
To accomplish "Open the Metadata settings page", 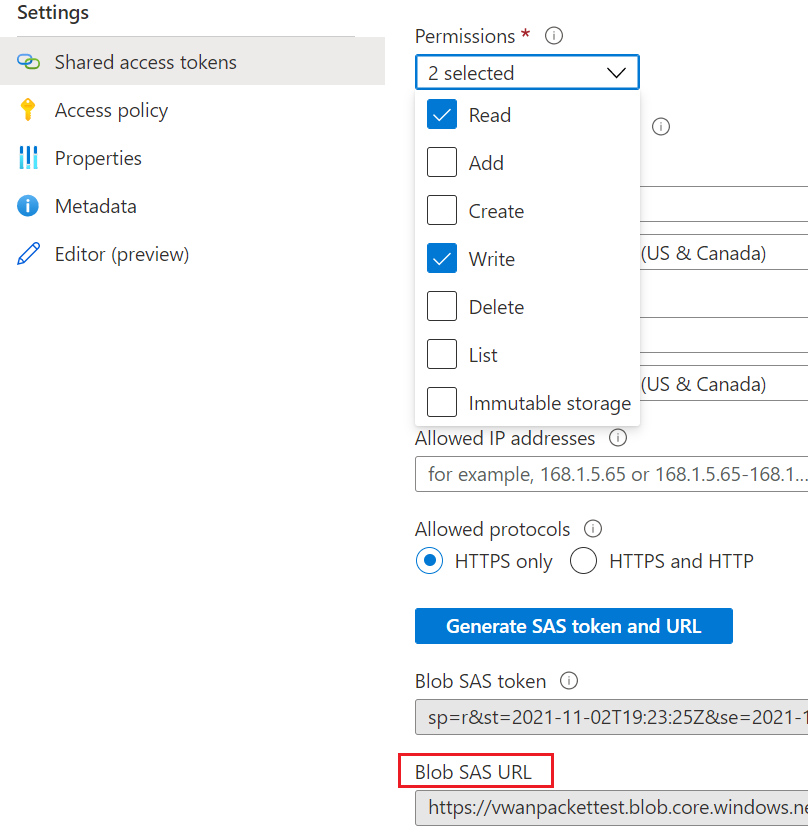I will click(x=95, y=206).
